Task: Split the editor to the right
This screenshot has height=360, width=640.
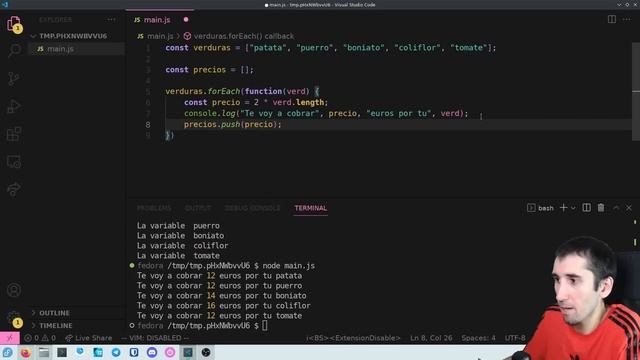Action: point(611,19)
